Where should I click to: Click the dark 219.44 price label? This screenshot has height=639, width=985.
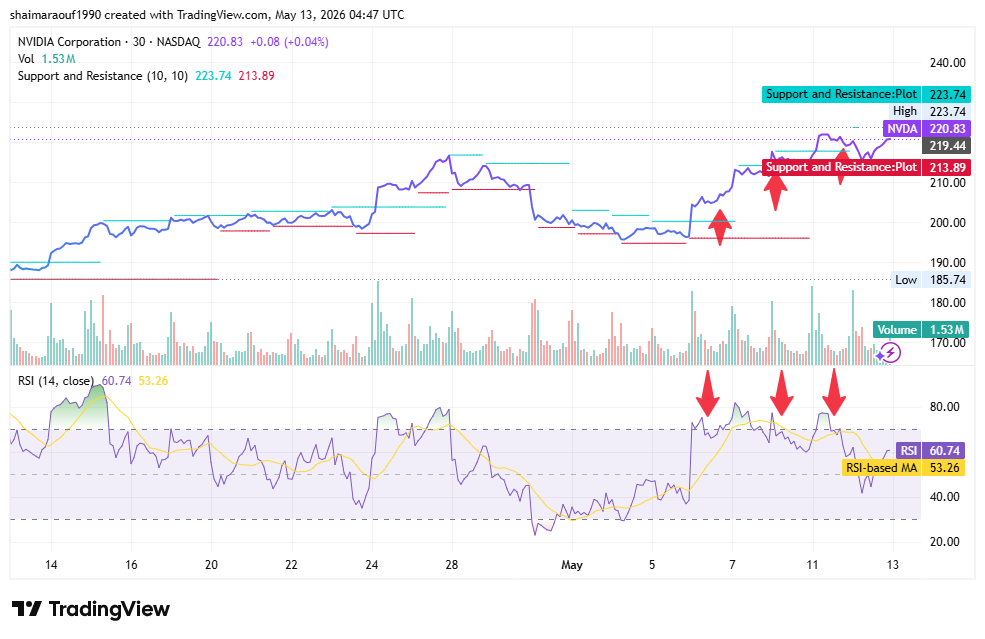pyautogui.click(x=947, y=146)
